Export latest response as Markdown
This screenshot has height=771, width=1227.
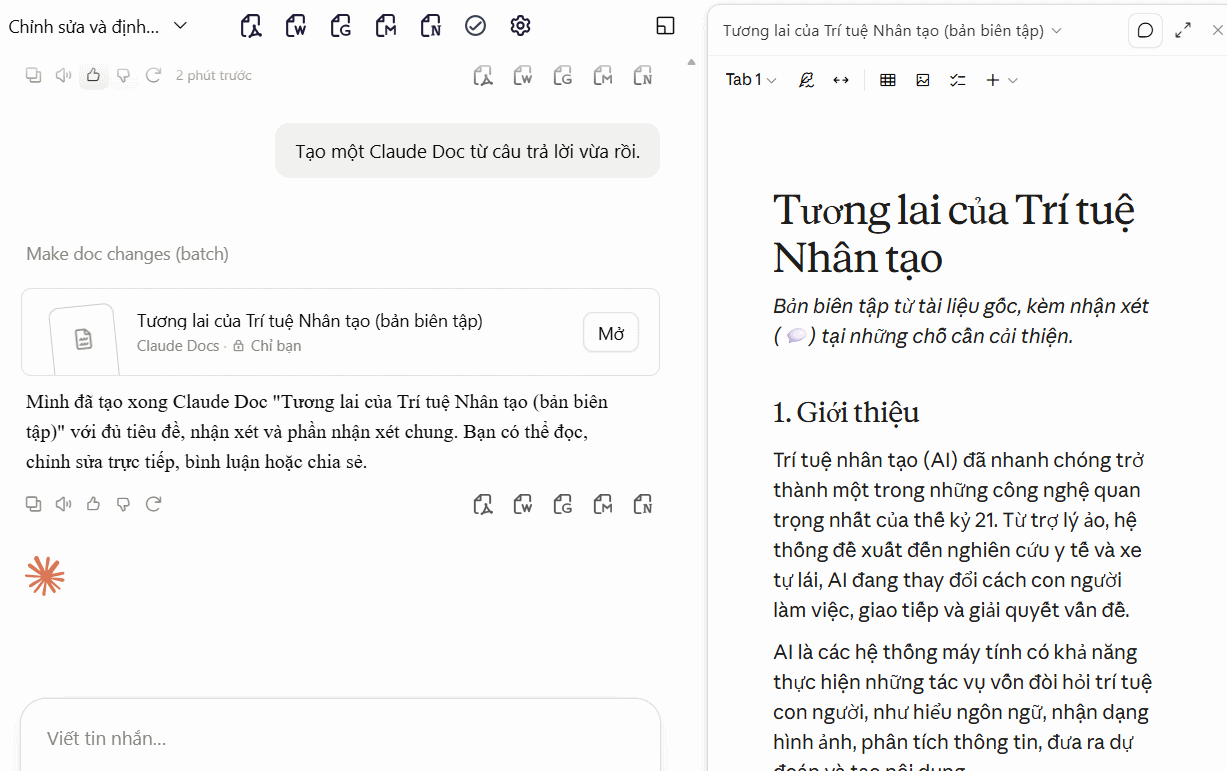(x=603, y=504)
